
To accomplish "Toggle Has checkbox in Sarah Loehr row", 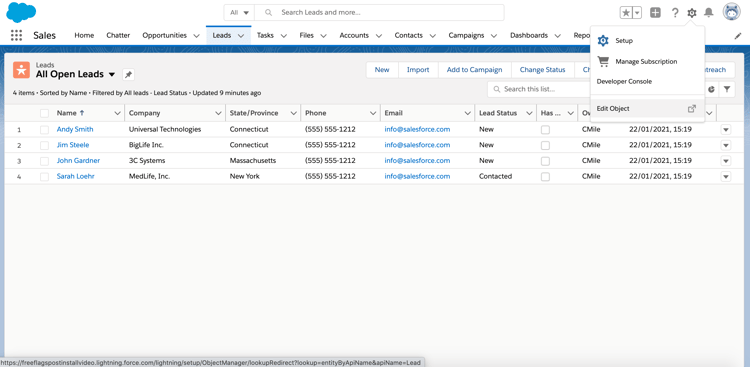I will 545,177.
